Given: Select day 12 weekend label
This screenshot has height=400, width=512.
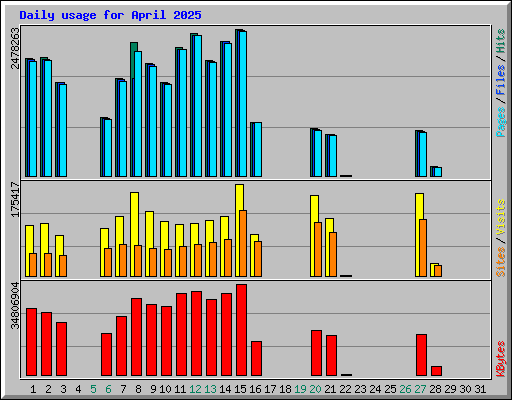Looking at the screenshot, I should [195, 389].
